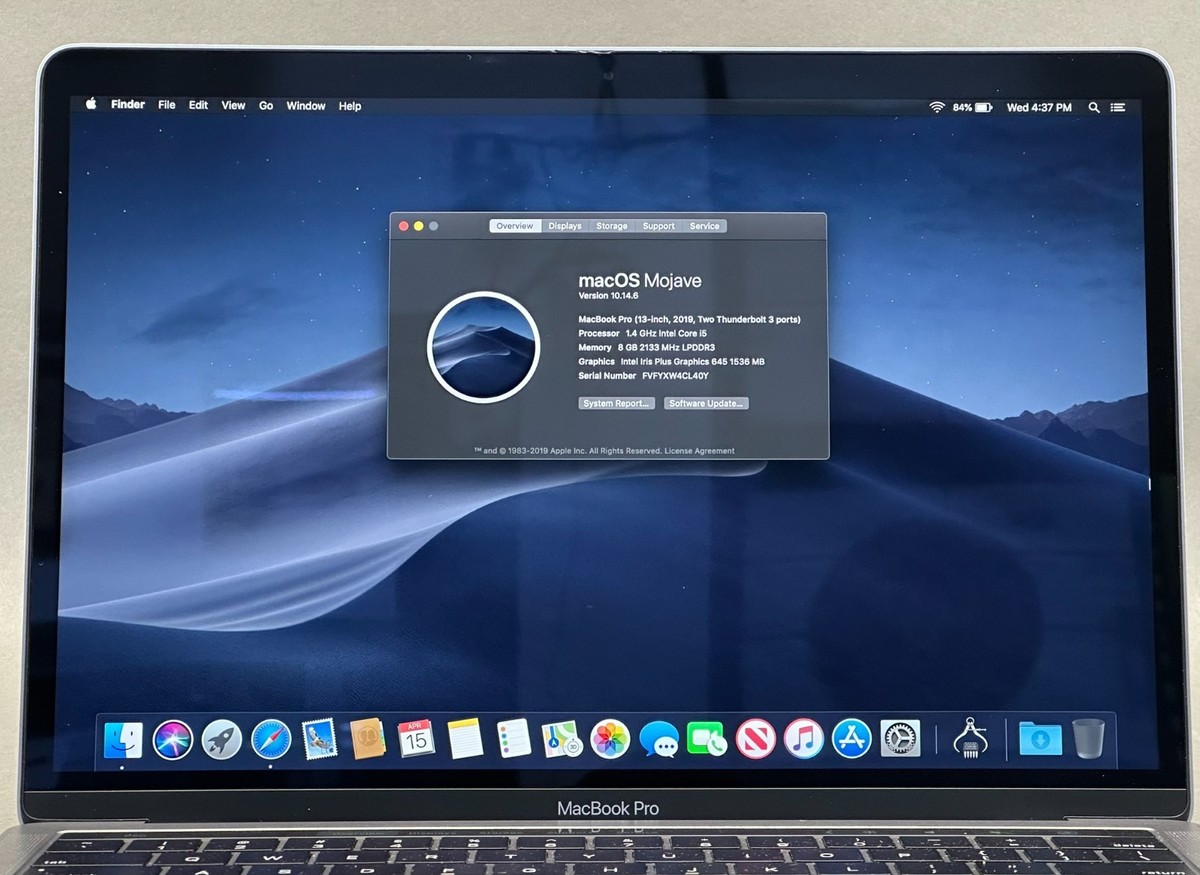Click the macOS Mojave circular image

pyautogui.click(x=483, y=347)
